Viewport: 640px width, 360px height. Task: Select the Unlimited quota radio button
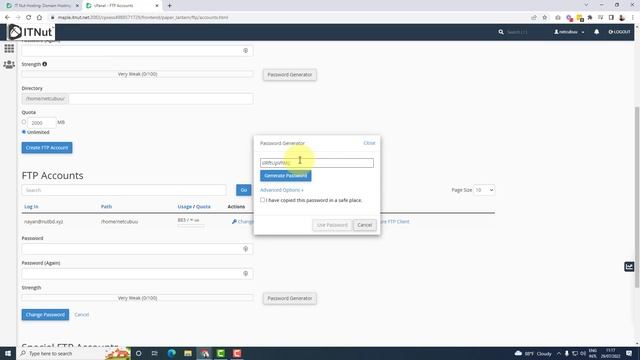24,132
